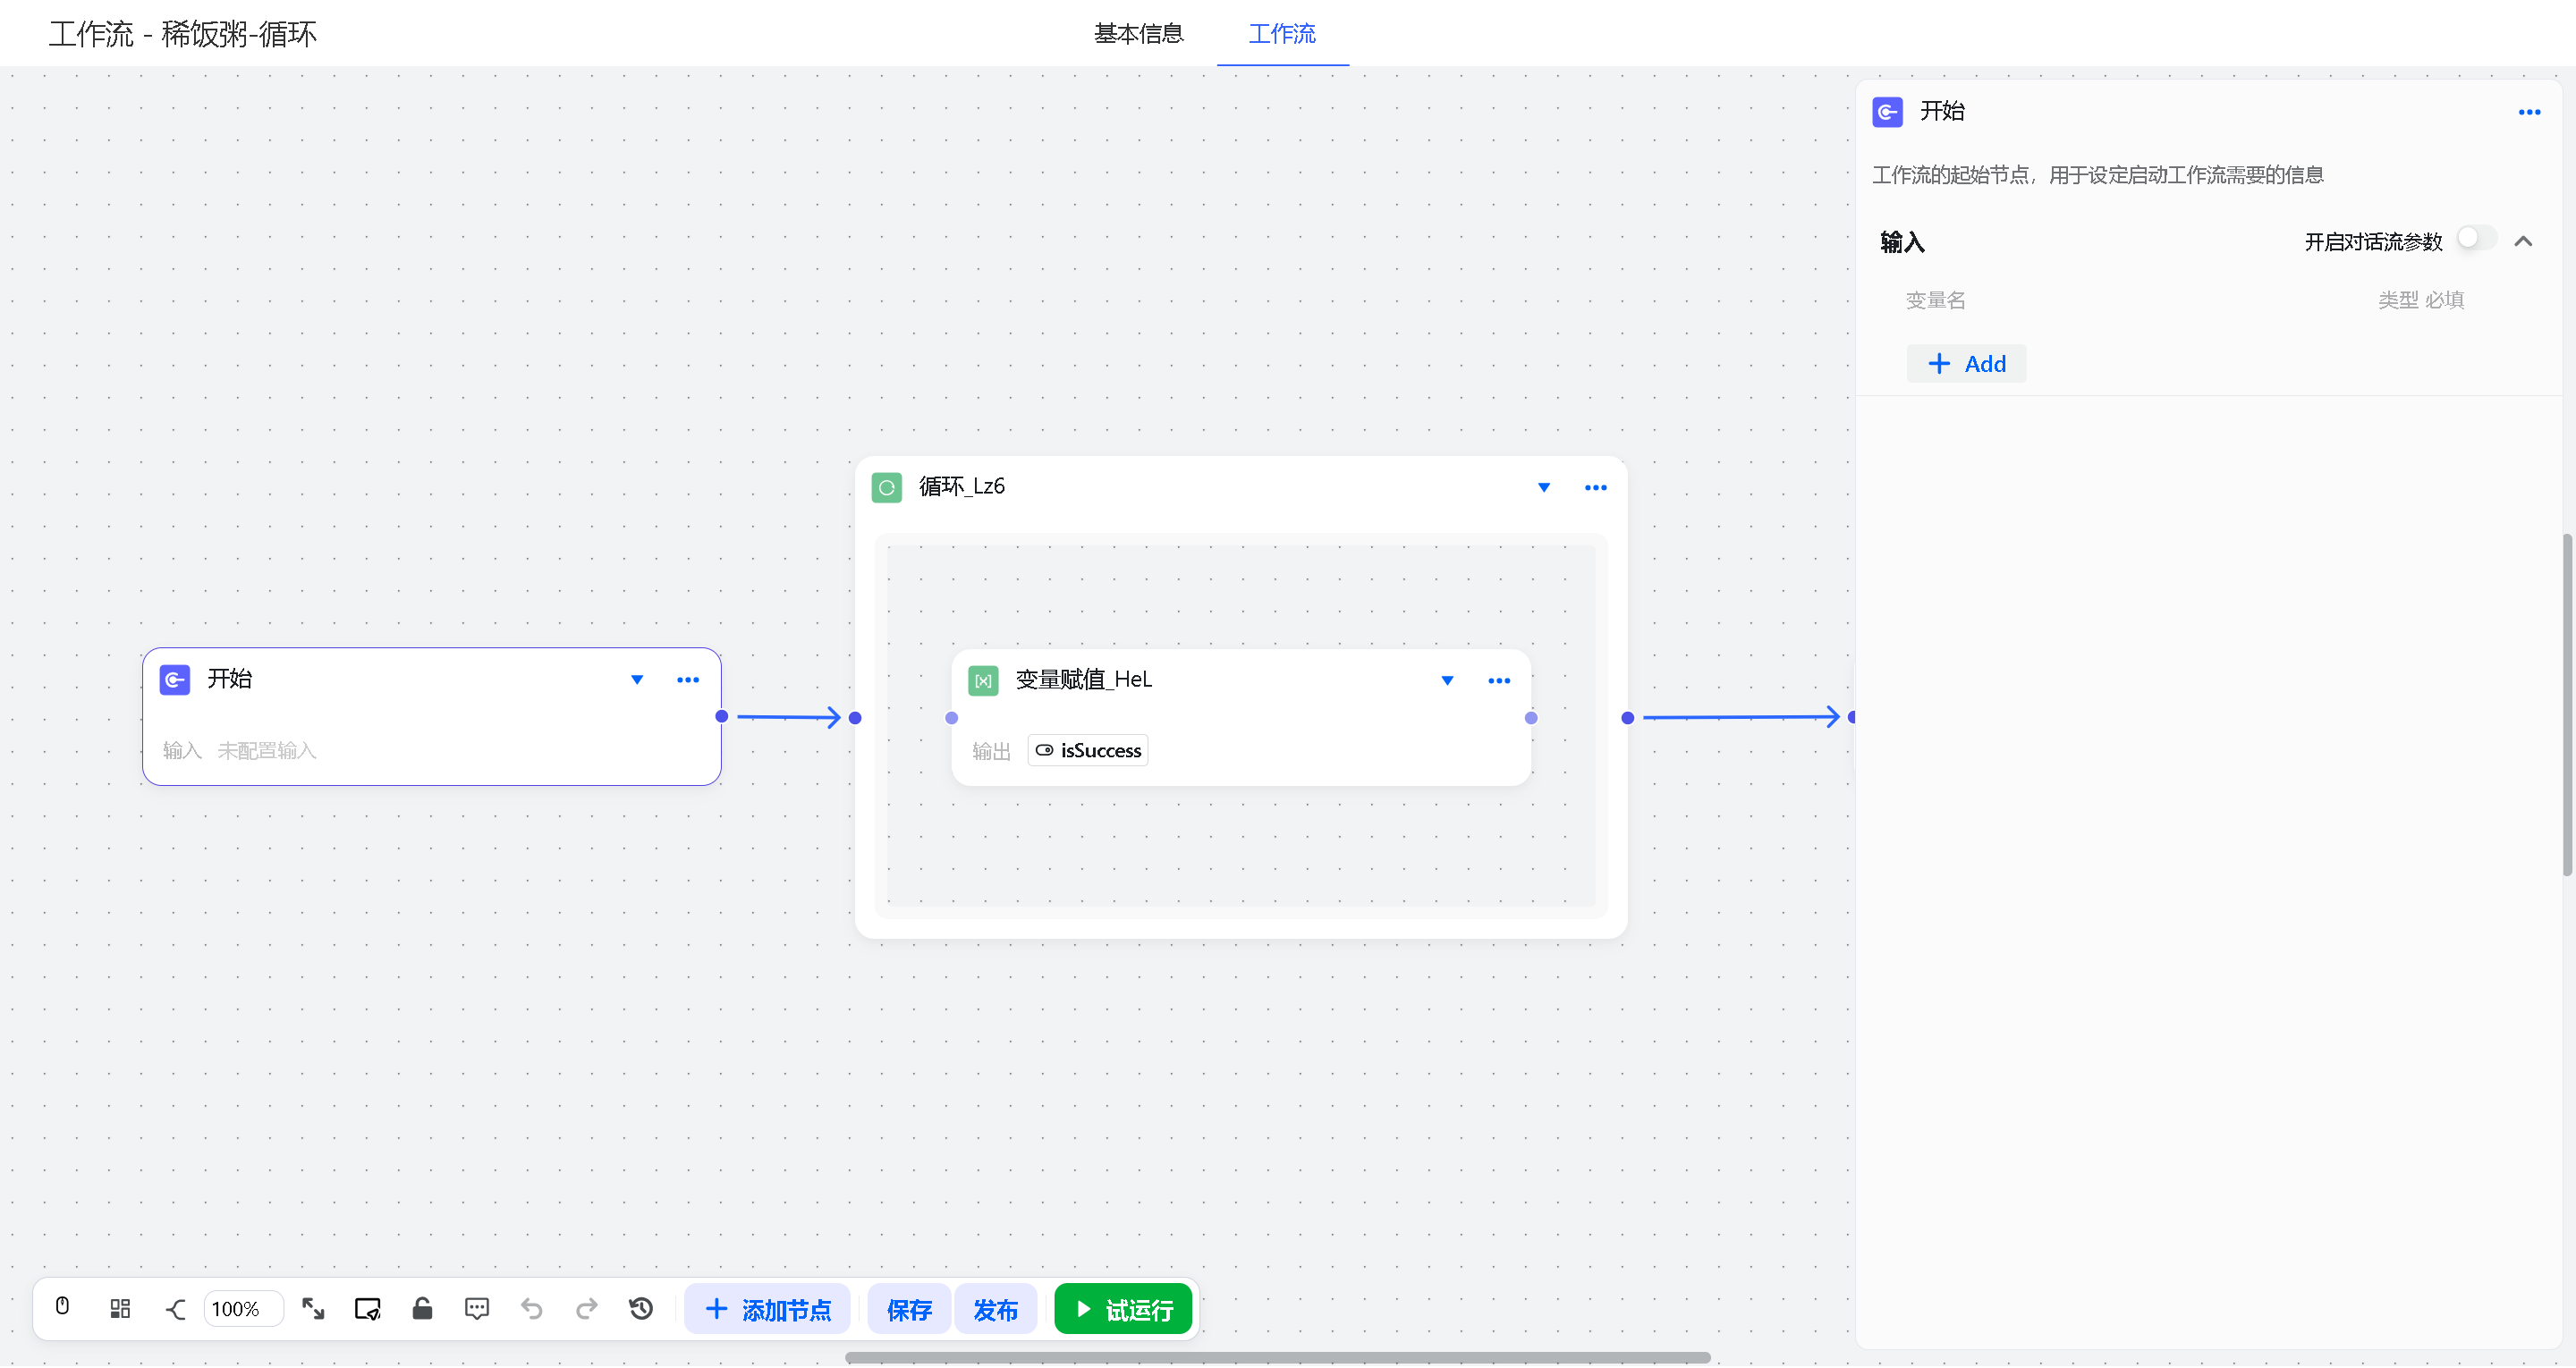This screenshot has width=2576, height=1368.
Task: Click the horizontal canvas scrollbar
Action: [x=1277, y=1357]
